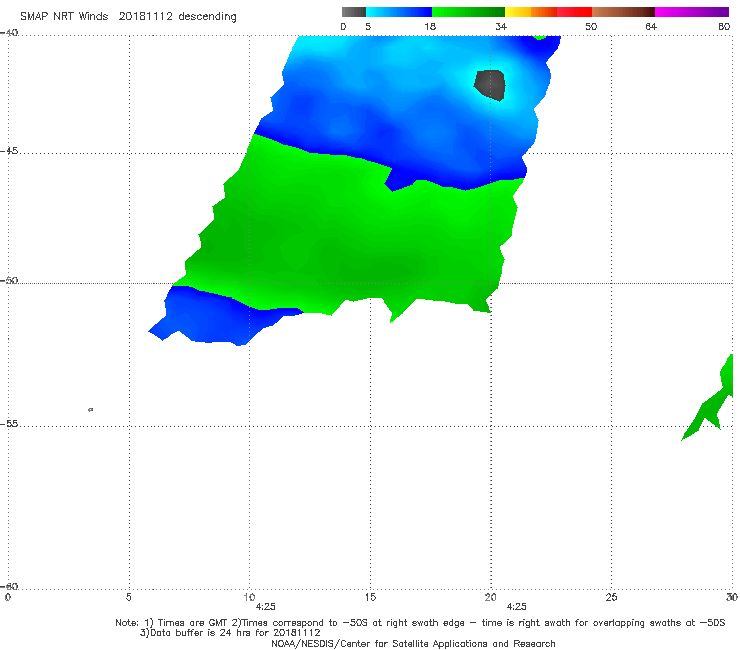Click the "15" longitude axis label
This screenshot has width=740, height=650.
pyautogui.click(x=370, y=597)
